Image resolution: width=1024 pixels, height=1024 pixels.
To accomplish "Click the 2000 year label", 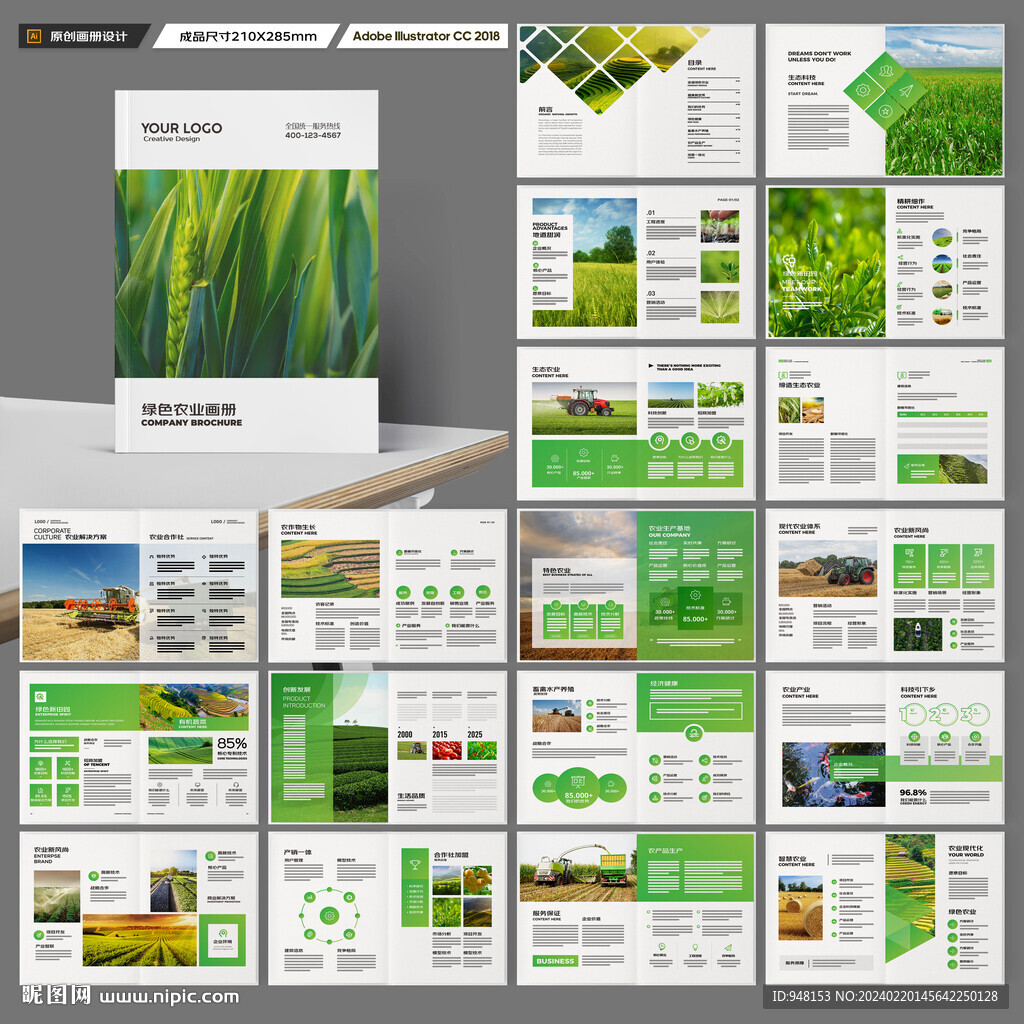I will [x=405, y=734].
